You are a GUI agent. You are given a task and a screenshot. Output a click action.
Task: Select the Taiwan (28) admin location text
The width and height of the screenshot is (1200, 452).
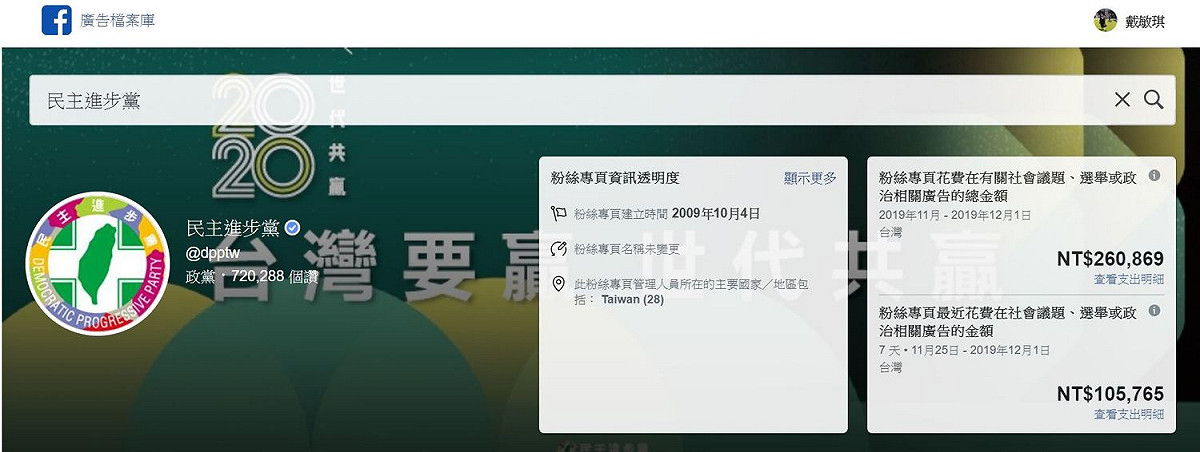(632, 299)
